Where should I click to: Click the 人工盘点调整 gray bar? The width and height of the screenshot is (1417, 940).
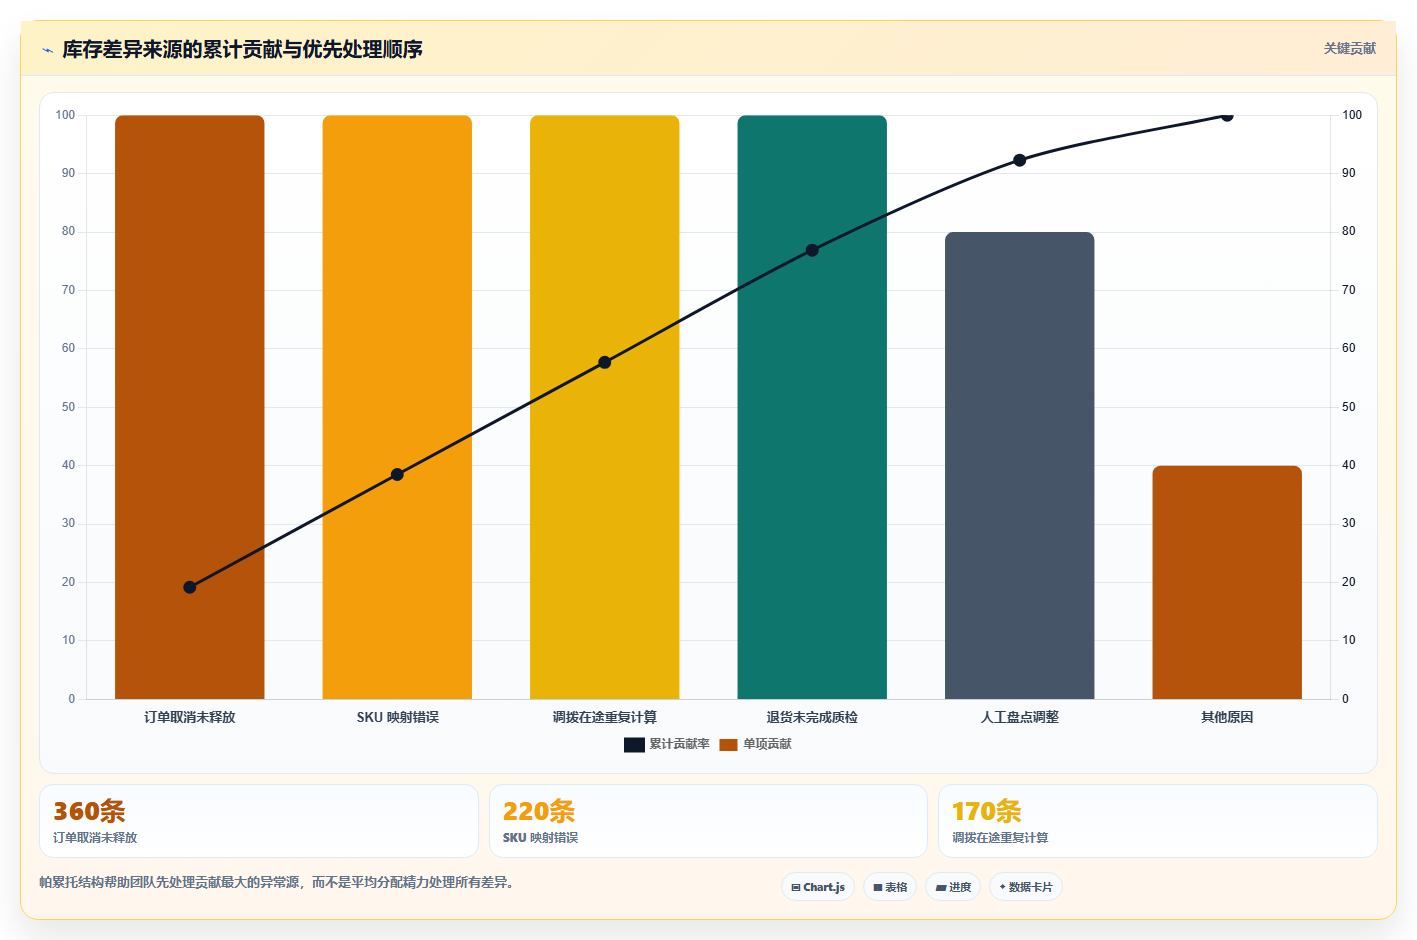1020,466
